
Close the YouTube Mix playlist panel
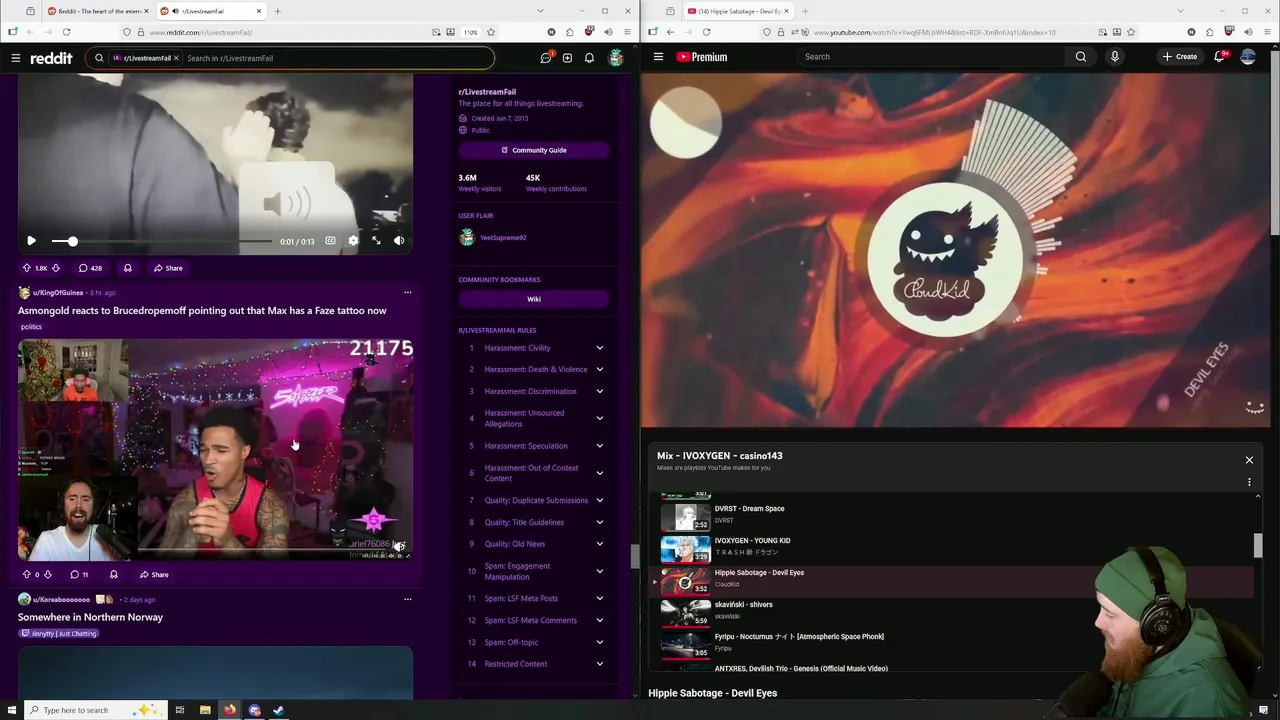tap(1249, 460)
